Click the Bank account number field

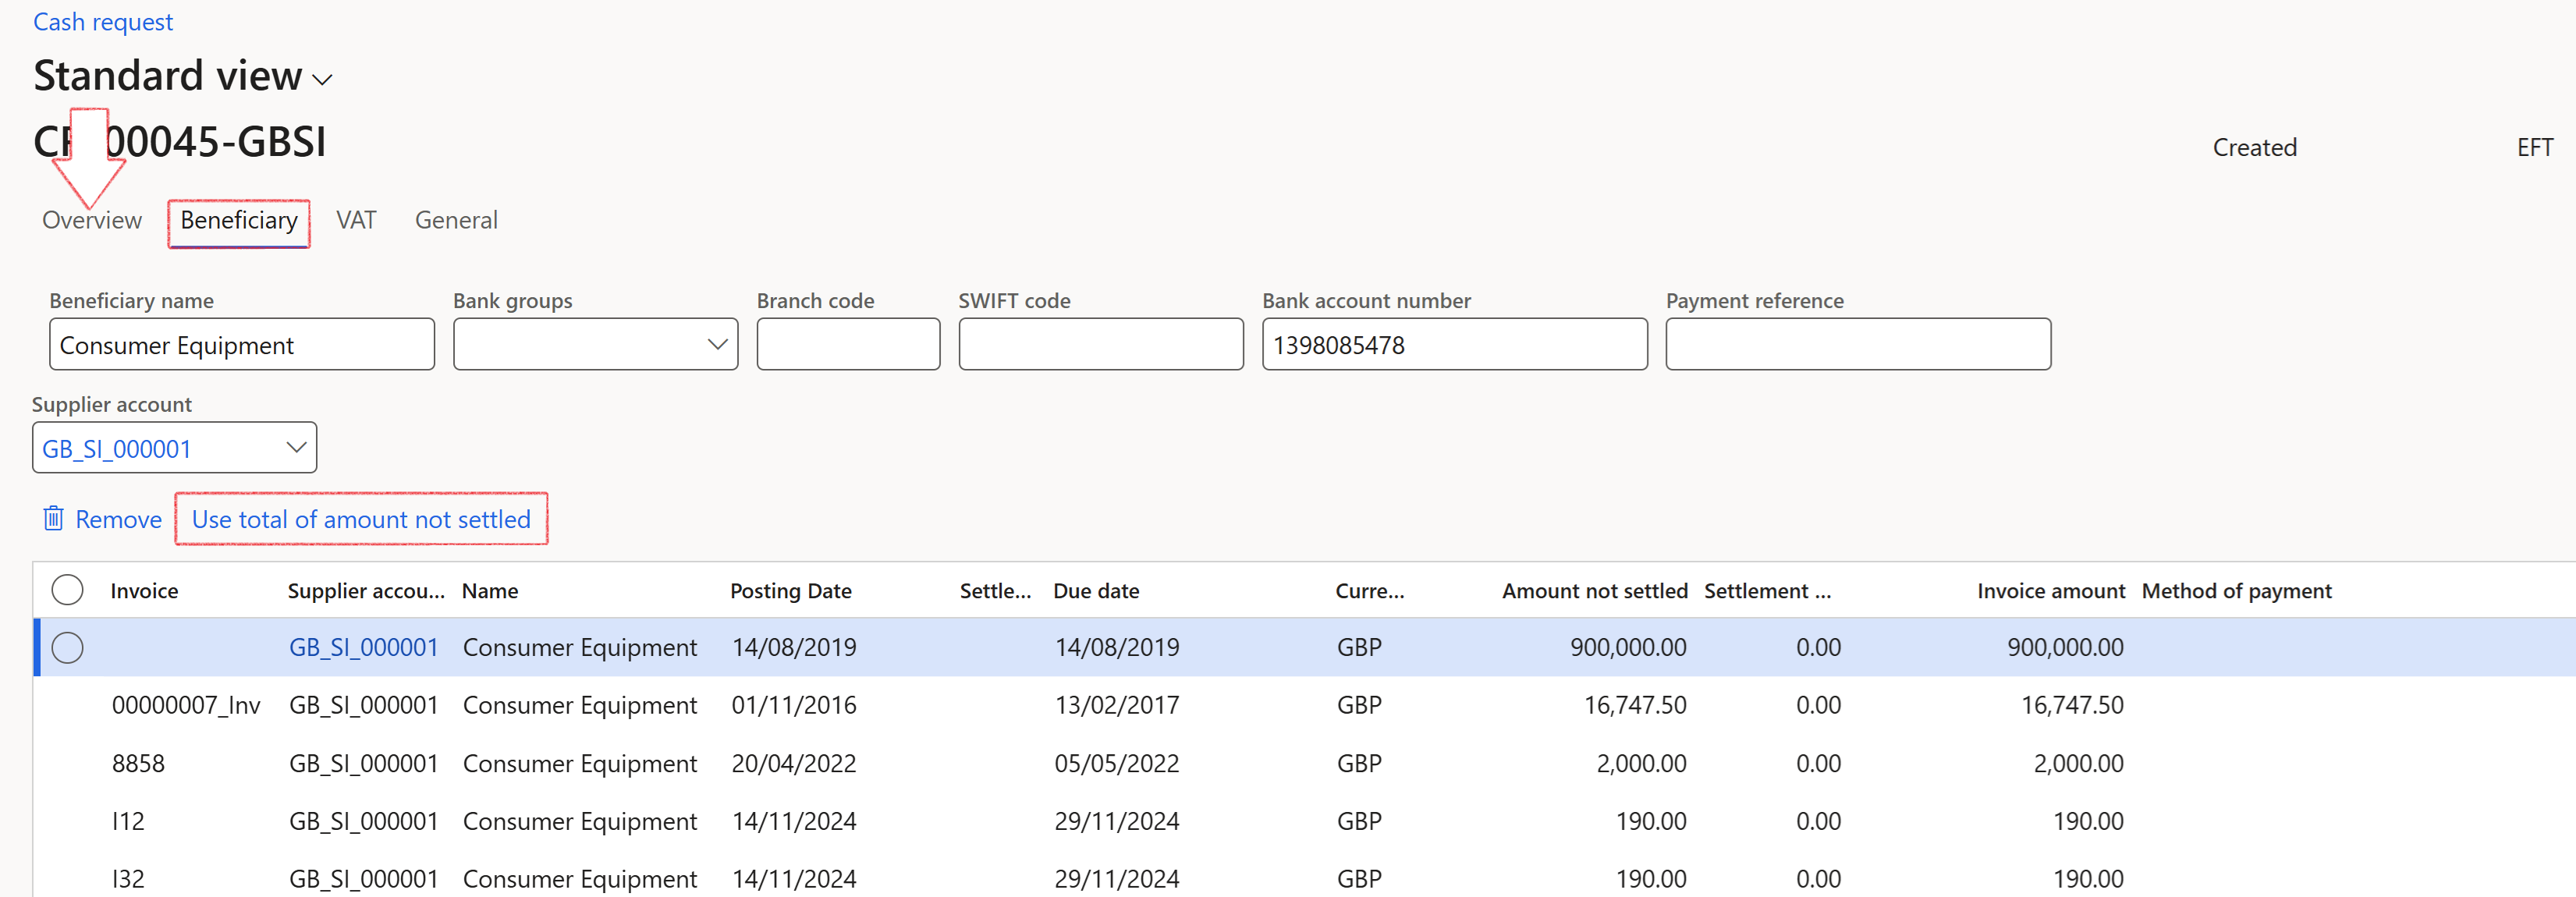[1454, 344]
